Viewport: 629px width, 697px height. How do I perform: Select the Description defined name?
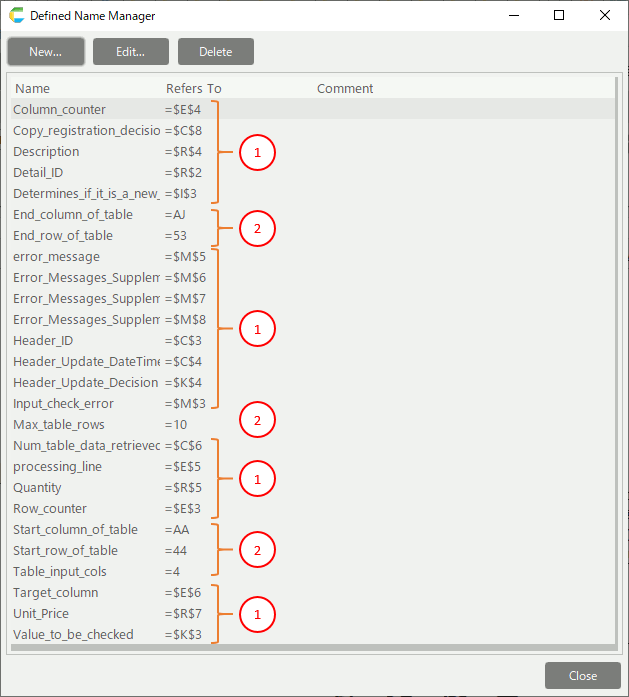pos(46,152)
